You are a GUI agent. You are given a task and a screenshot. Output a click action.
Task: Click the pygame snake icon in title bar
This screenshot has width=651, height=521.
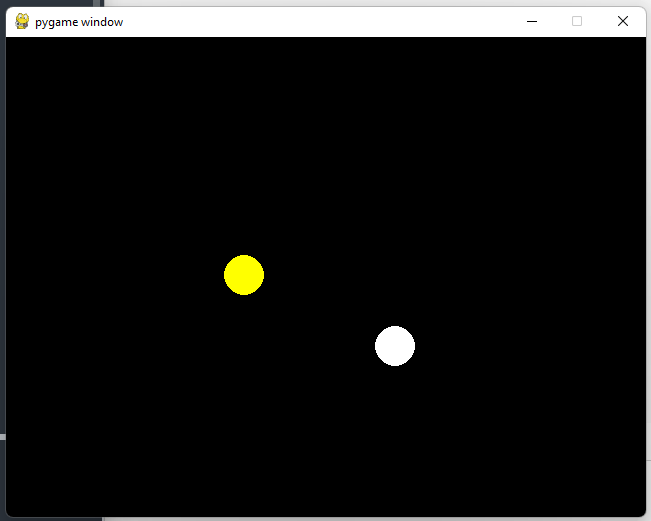[x=22, y=21]
